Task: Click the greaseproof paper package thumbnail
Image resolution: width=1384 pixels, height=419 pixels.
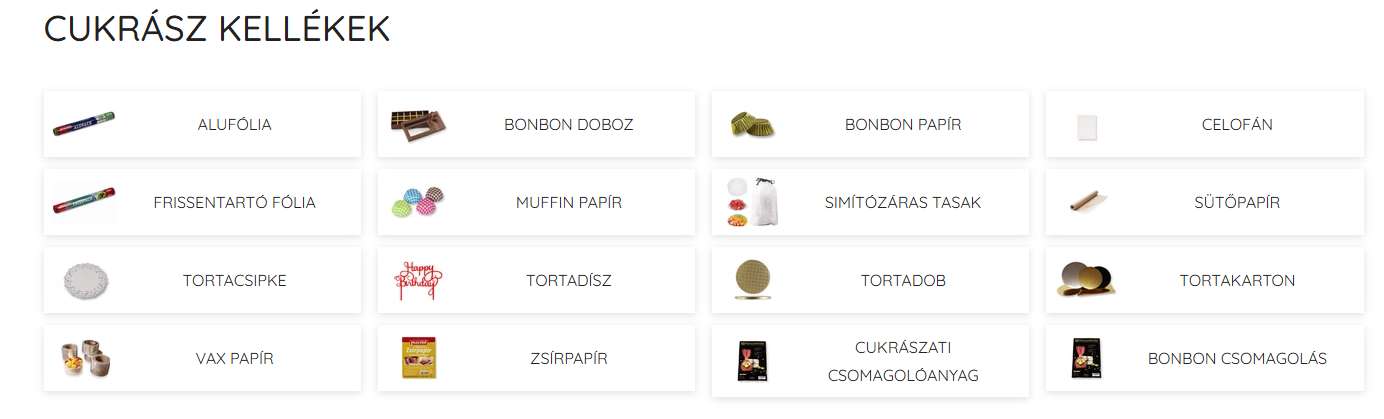Action: pos(418,358)
